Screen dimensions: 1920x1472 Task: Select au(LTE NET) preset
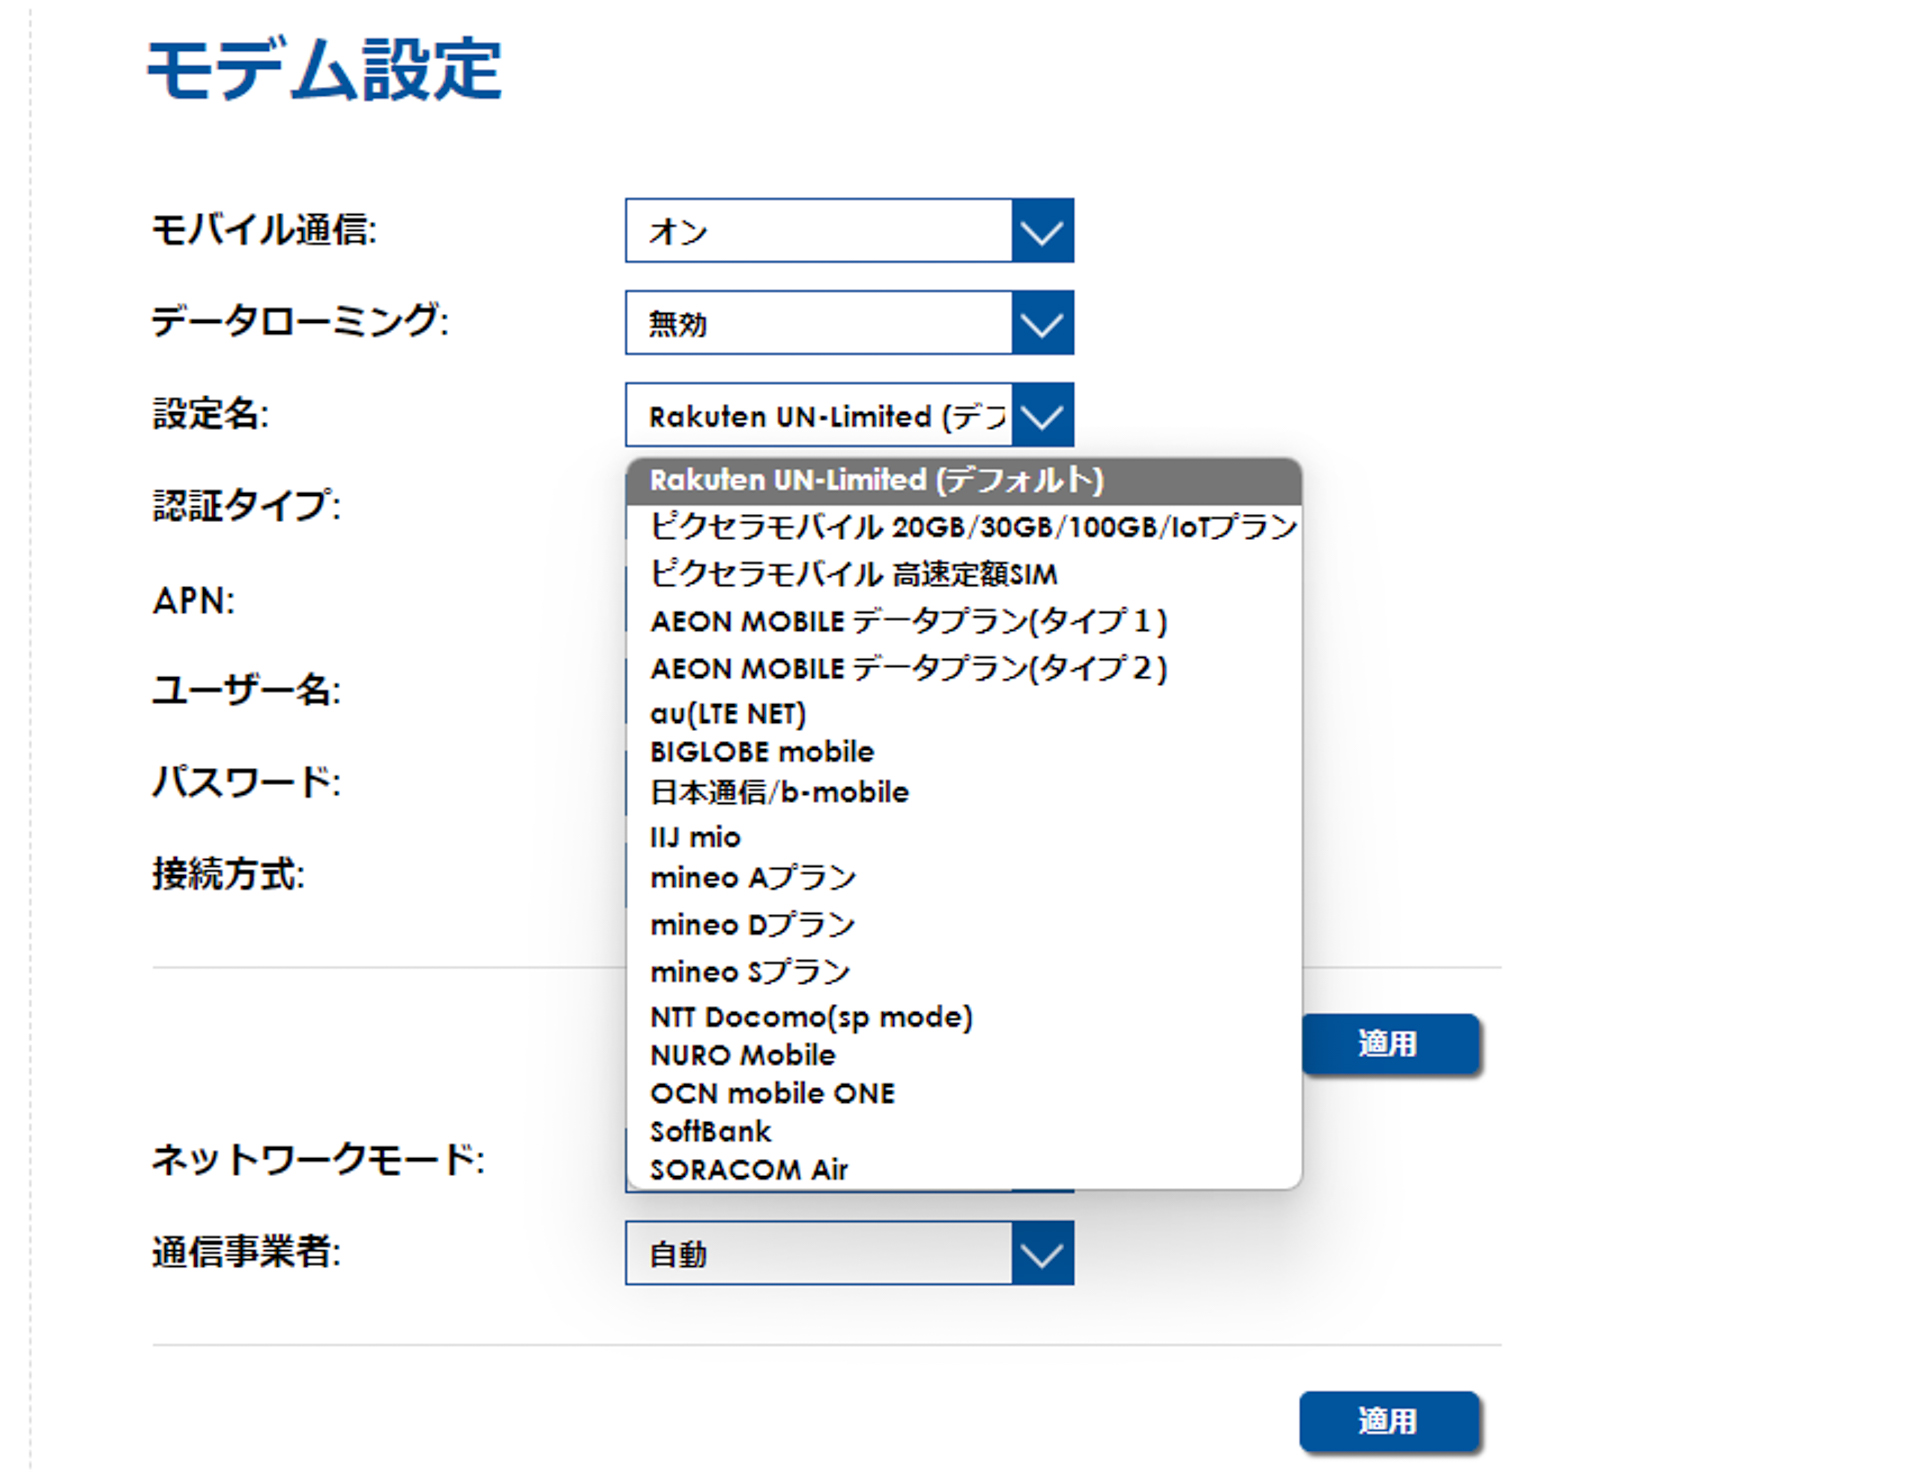point(727,713)
